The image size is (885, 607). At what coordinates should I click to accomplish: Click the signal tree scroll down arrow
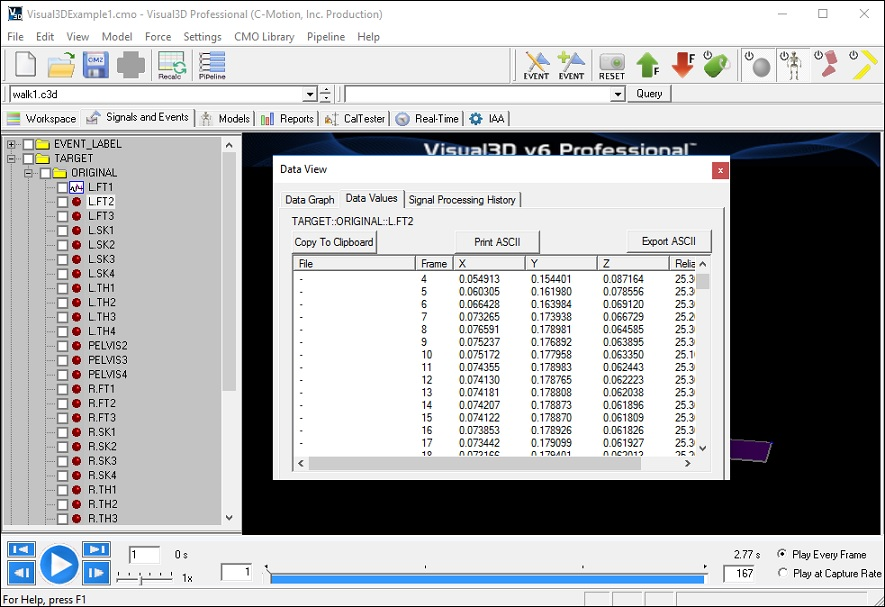coord(229,517)
